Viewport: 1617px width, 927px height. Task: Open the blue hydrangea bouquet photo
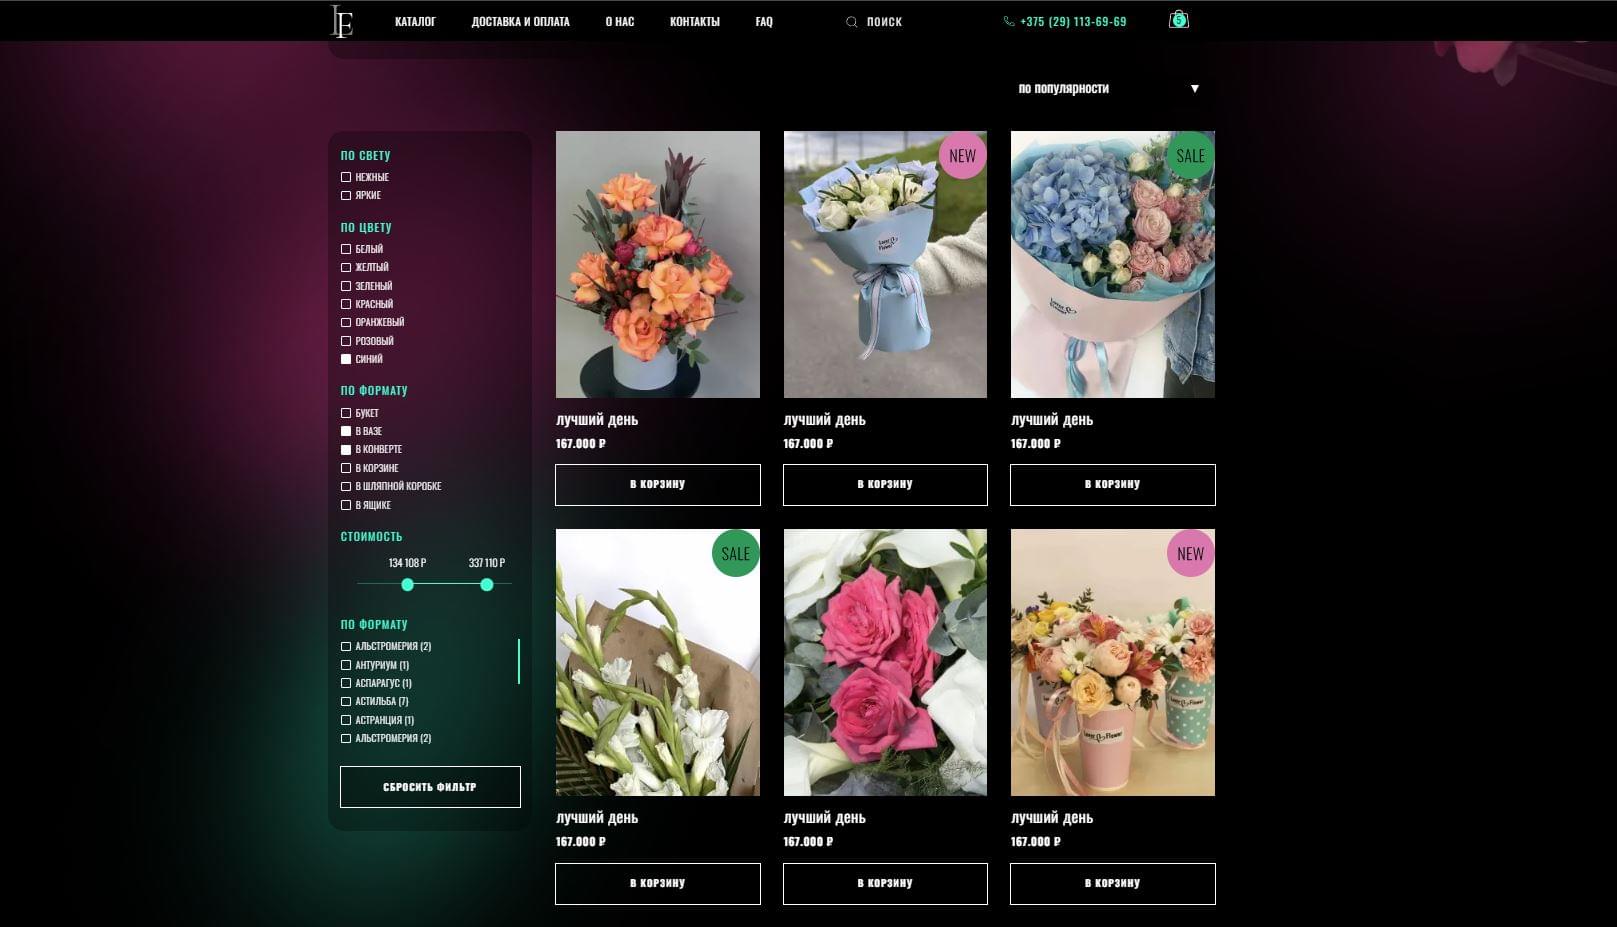click(x=1113, y=264)
